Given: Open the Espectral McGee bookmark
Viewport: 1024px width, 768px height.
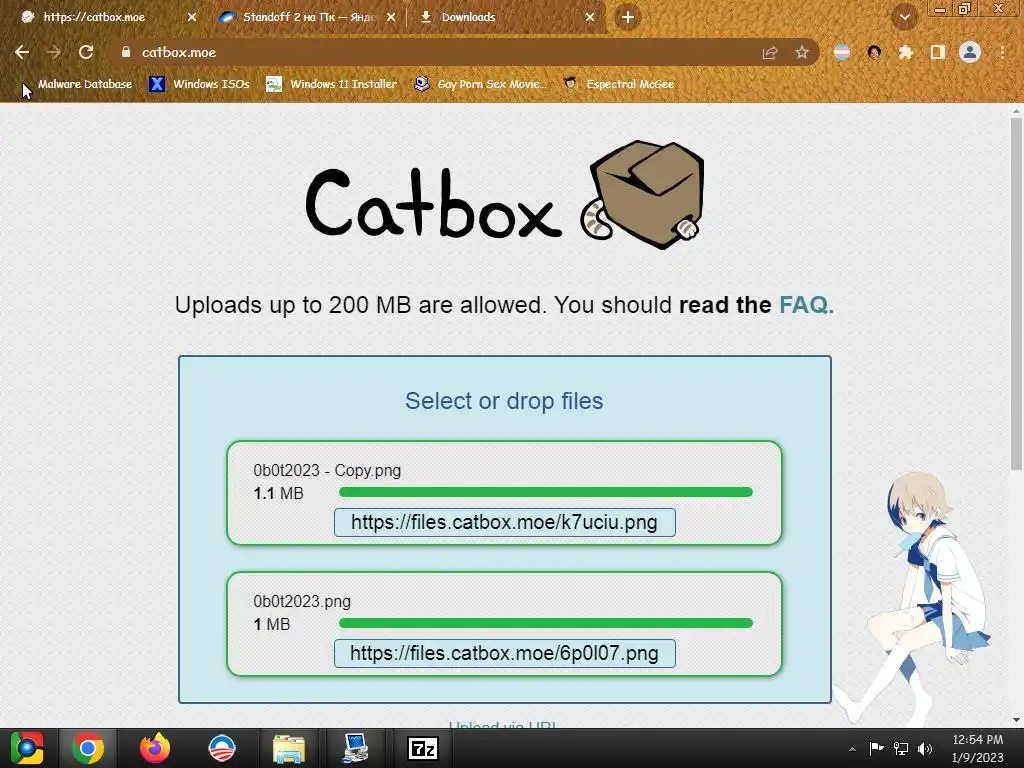Looking at the screenshot, I should click(618, 84).
